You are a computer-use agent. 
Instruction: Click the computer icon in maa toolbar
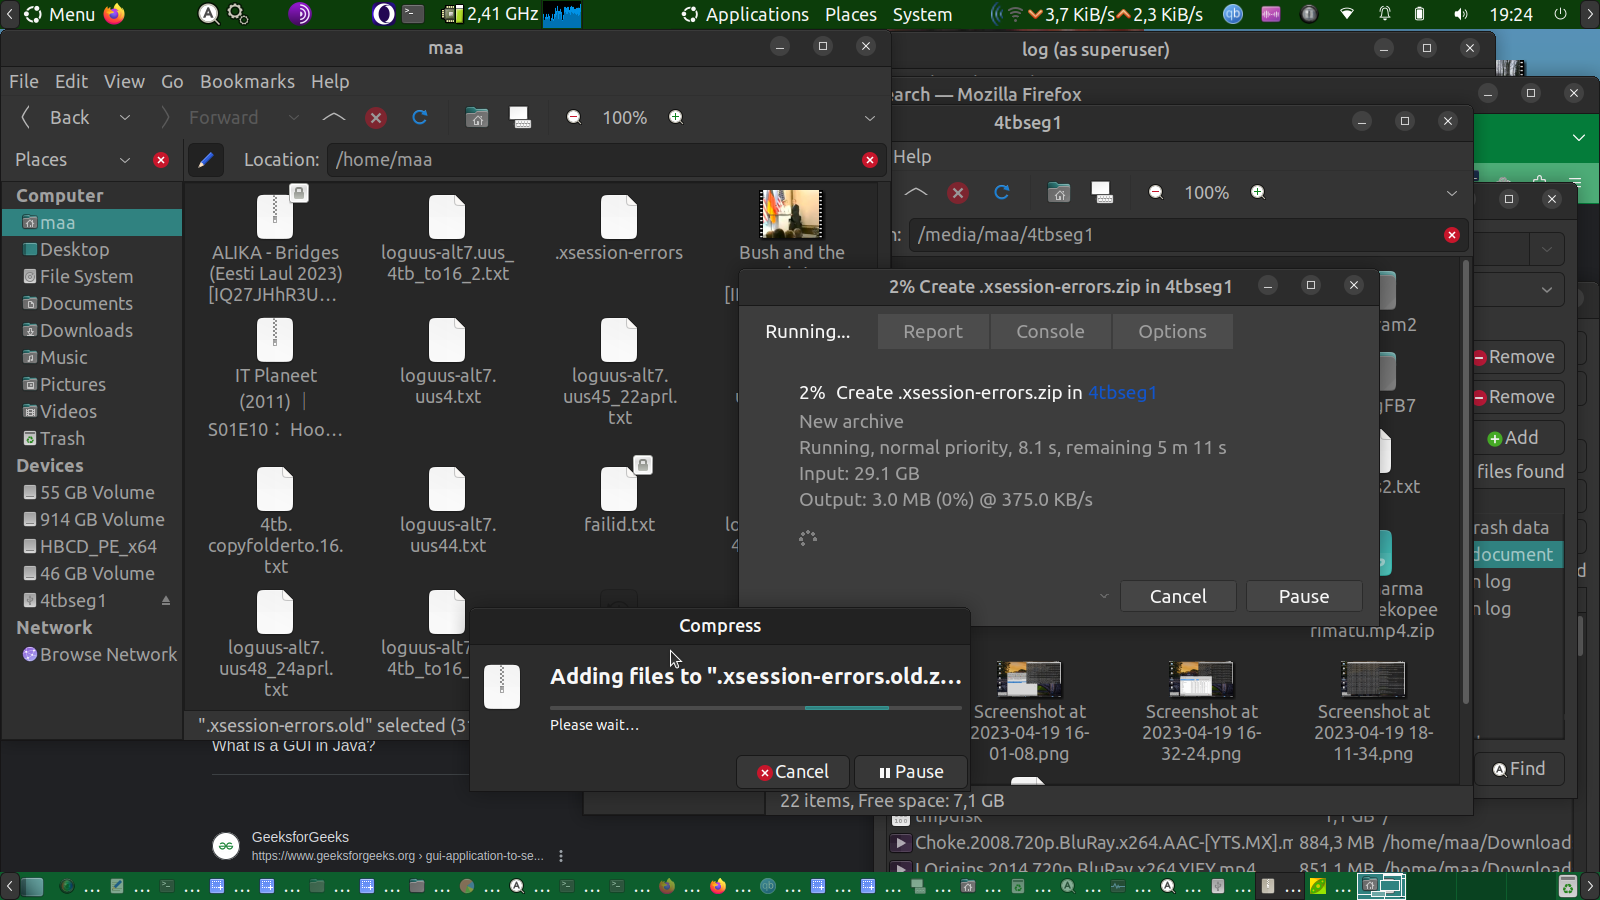click(x=520, y=118)
